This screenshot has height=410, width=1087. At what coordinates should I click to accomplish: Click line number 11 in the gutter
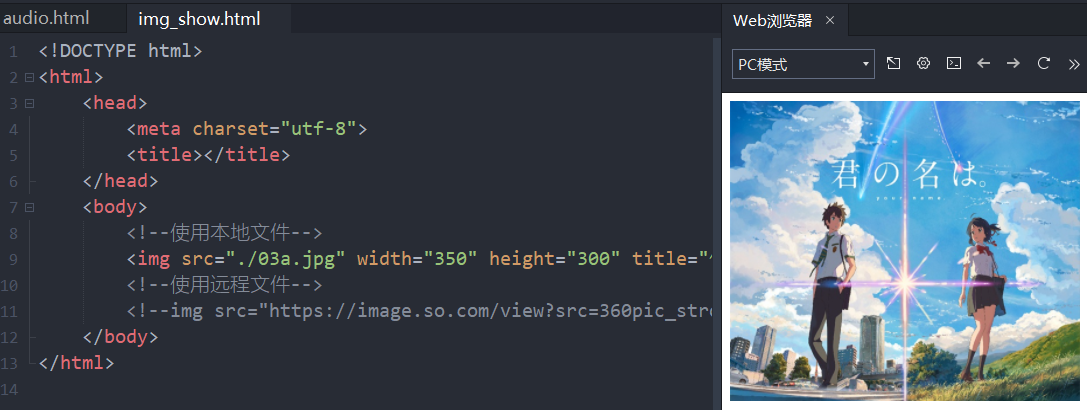(x=10, y=311)
